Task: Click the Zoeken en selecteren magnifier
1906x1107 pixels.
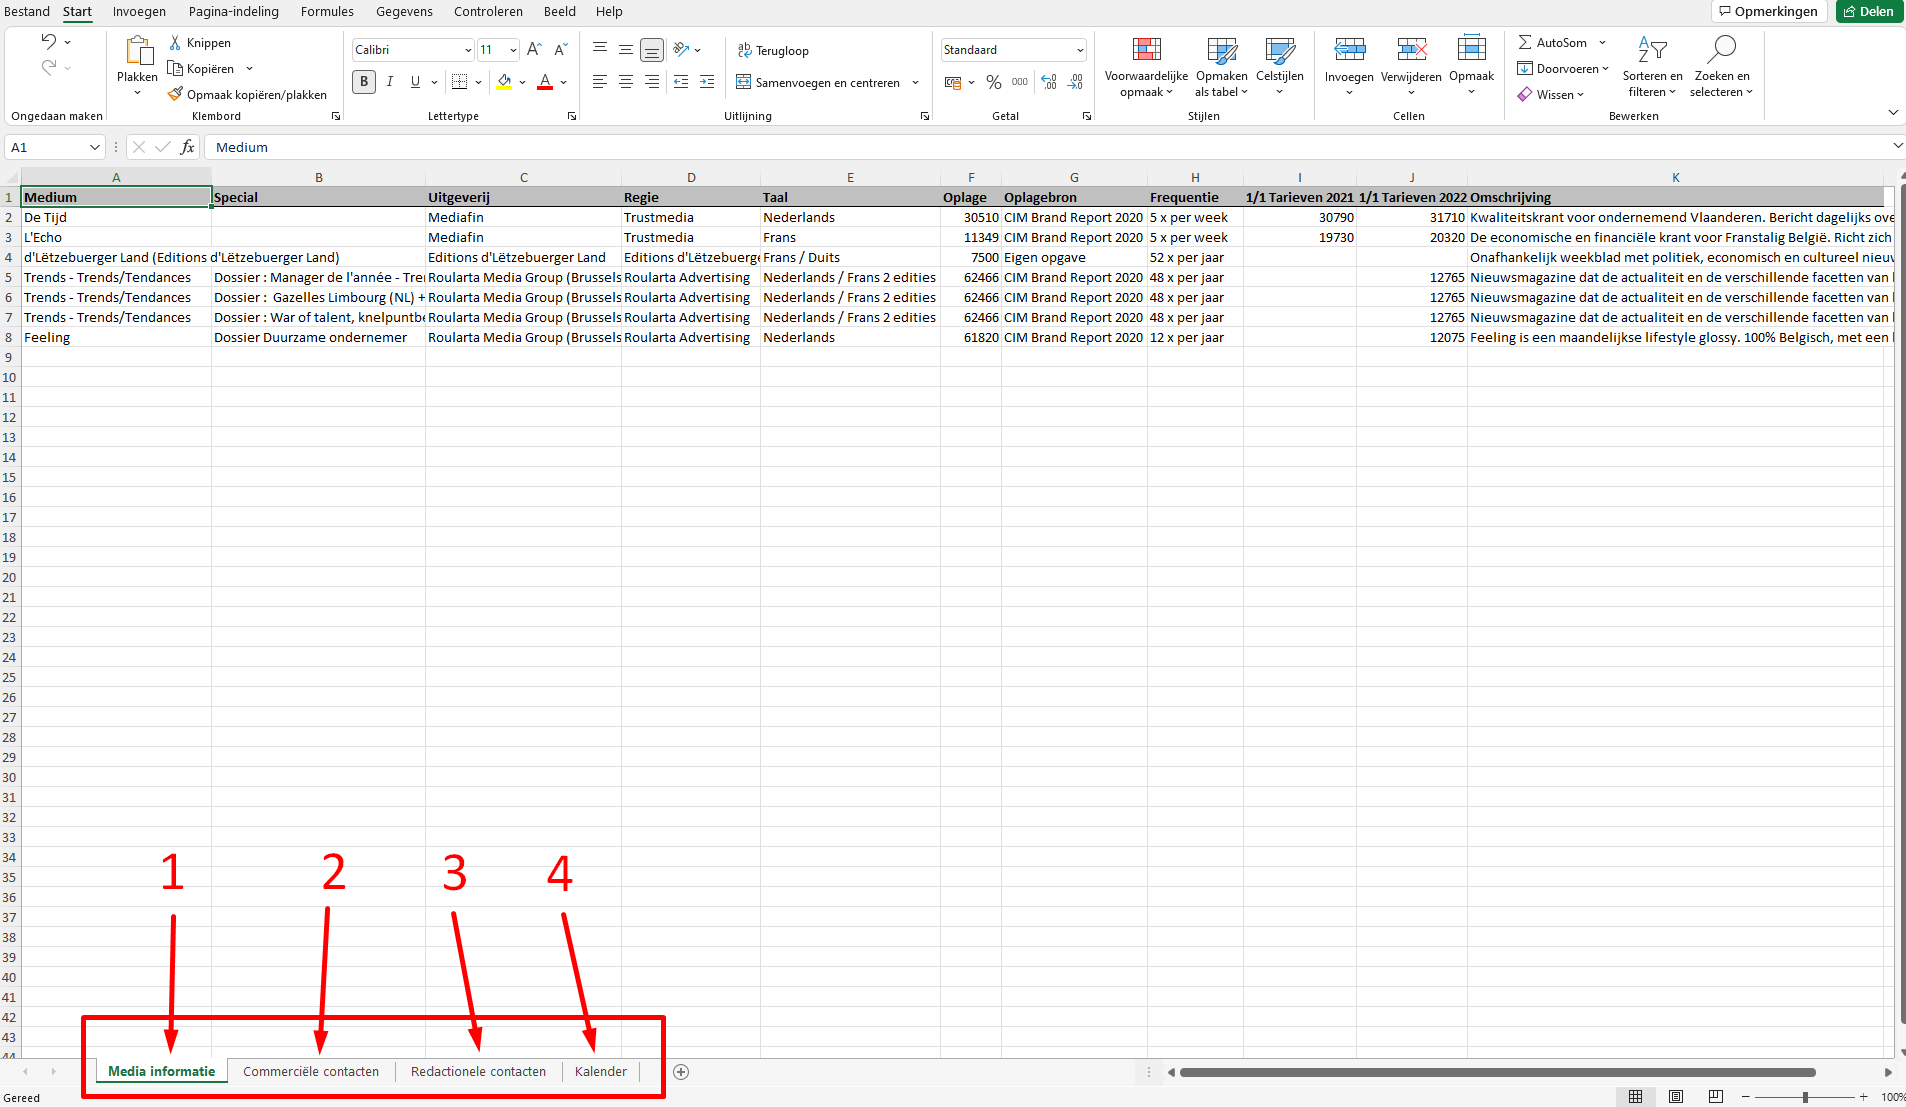Action: [x=1721, y=50]
